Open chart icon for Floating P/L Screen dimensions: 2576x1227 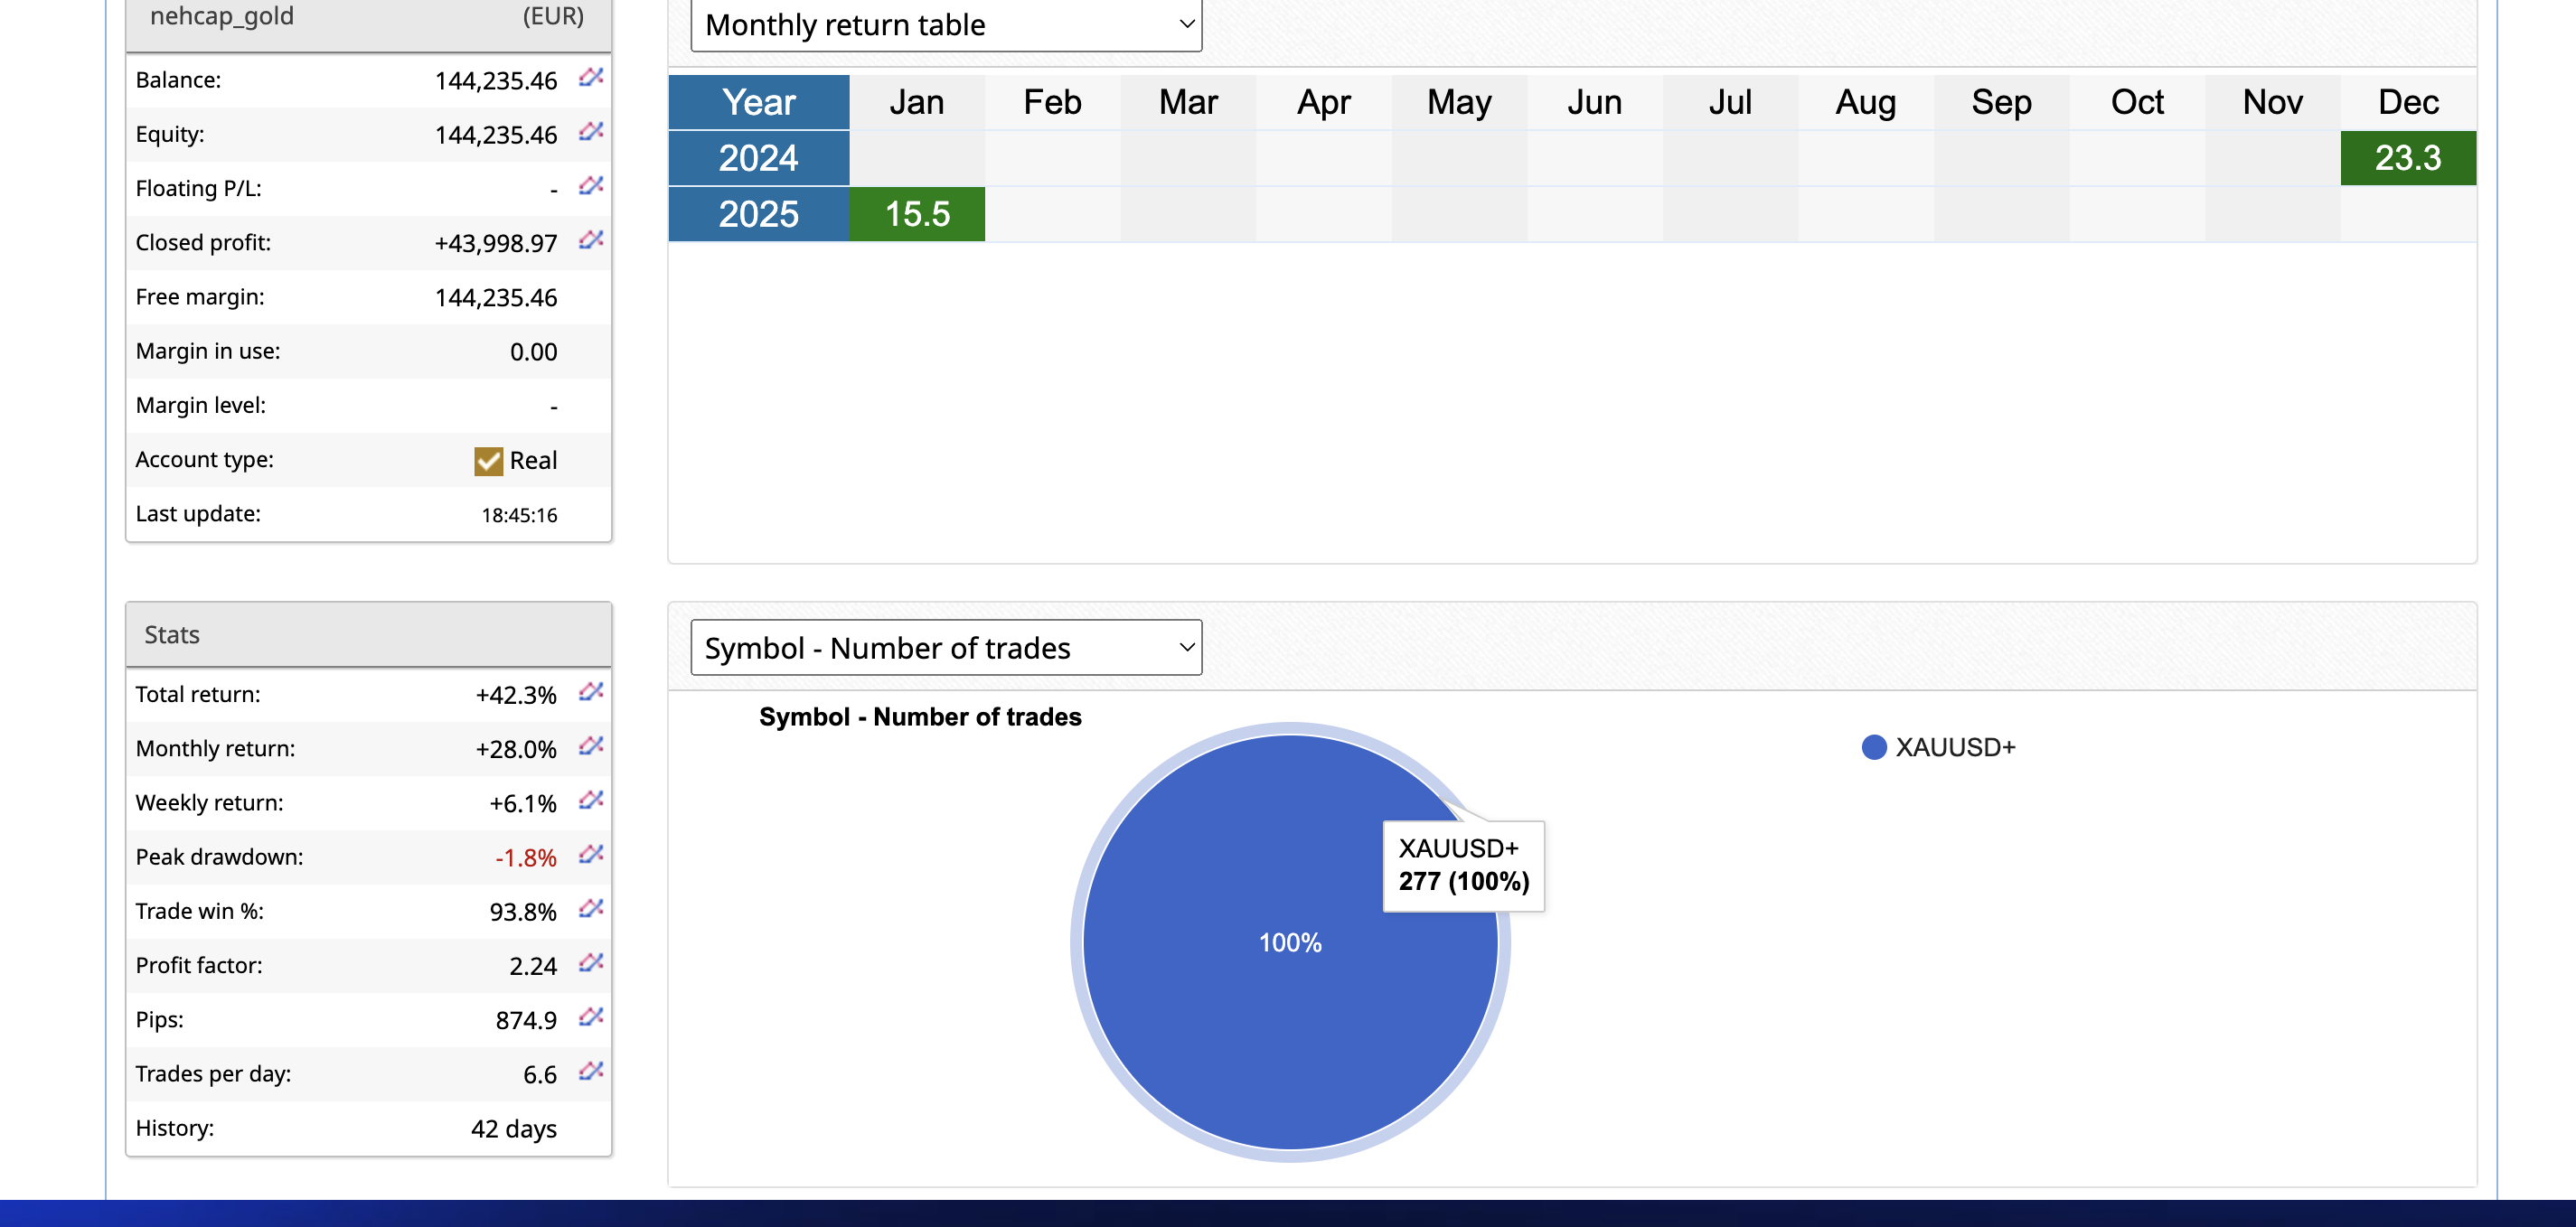click(591, 185)
